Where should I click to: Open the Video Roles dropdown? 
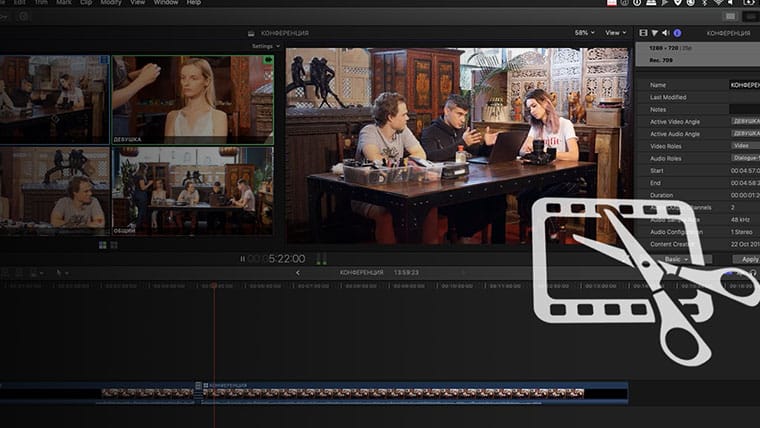[745, 145]
